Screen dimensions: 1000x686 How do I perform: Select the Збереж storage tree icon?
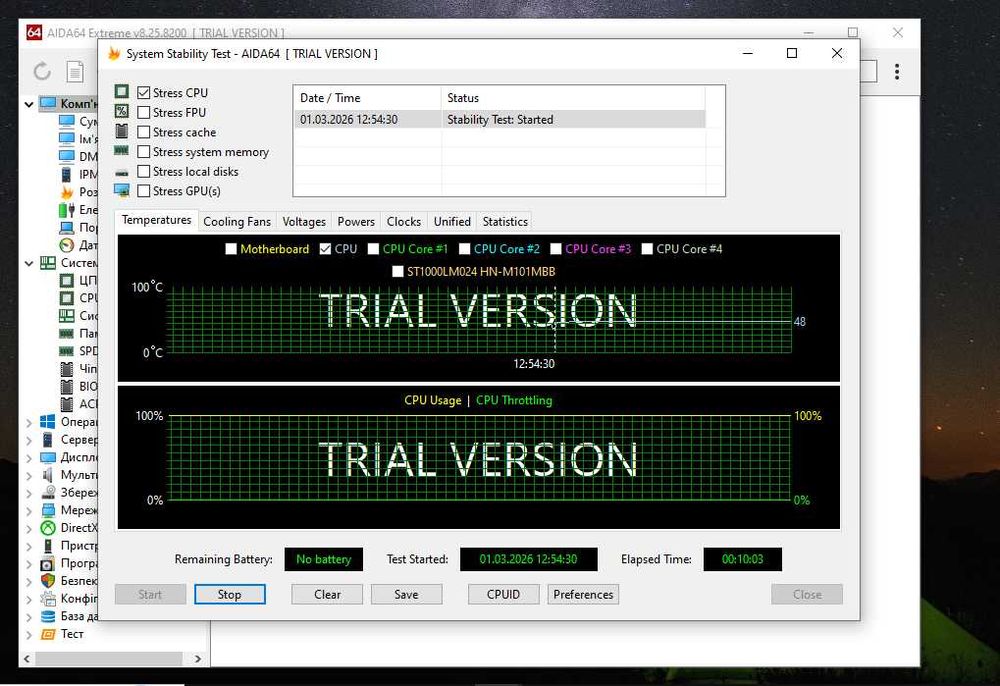point(48,493)
